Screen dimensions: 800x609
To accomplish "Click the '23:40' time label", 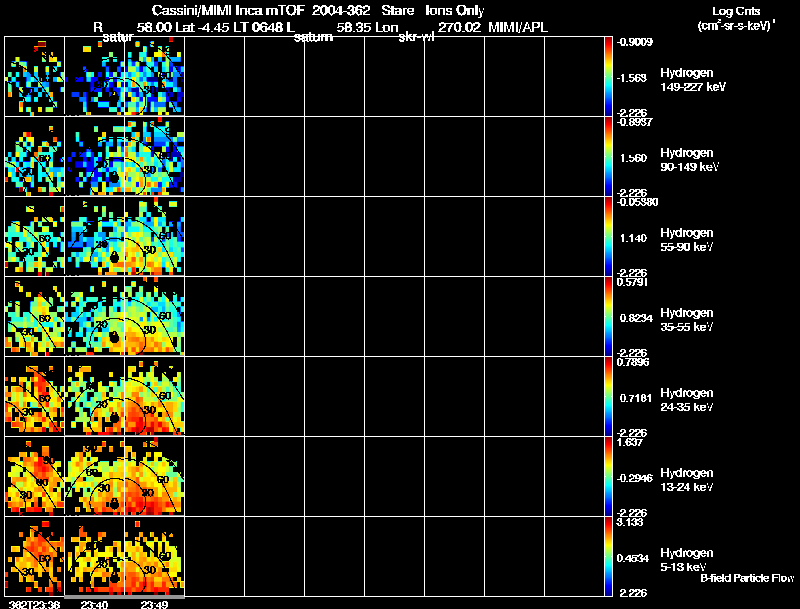I will click(x=94, y=605).
